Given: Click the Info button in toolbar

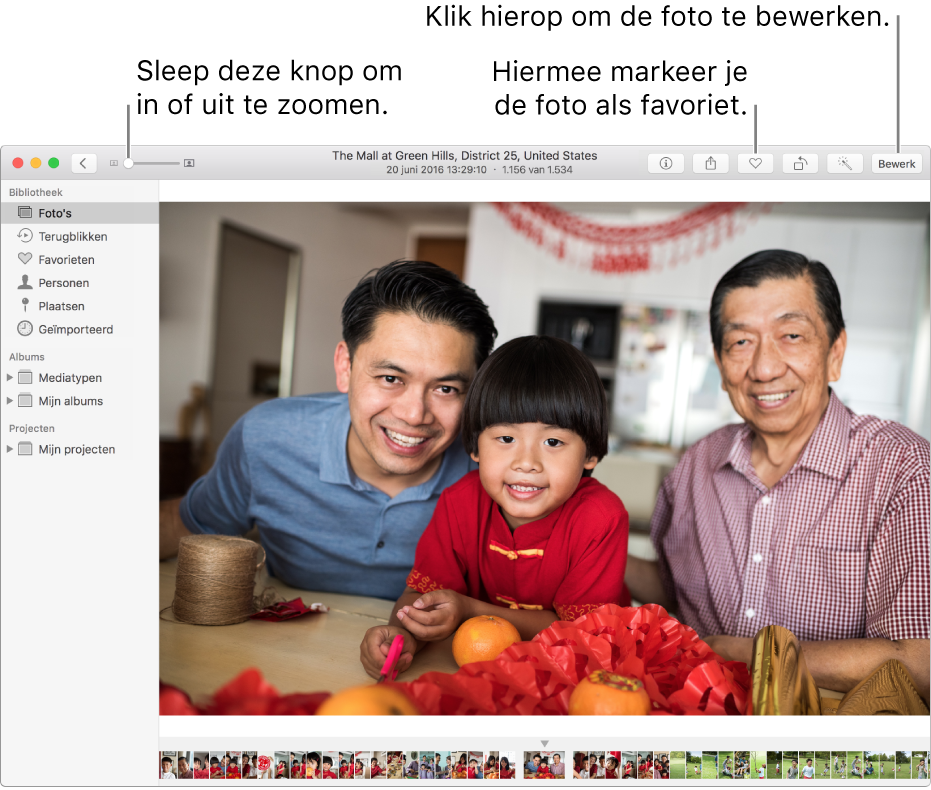Looking at the screenshot, I should coord(665,164).
